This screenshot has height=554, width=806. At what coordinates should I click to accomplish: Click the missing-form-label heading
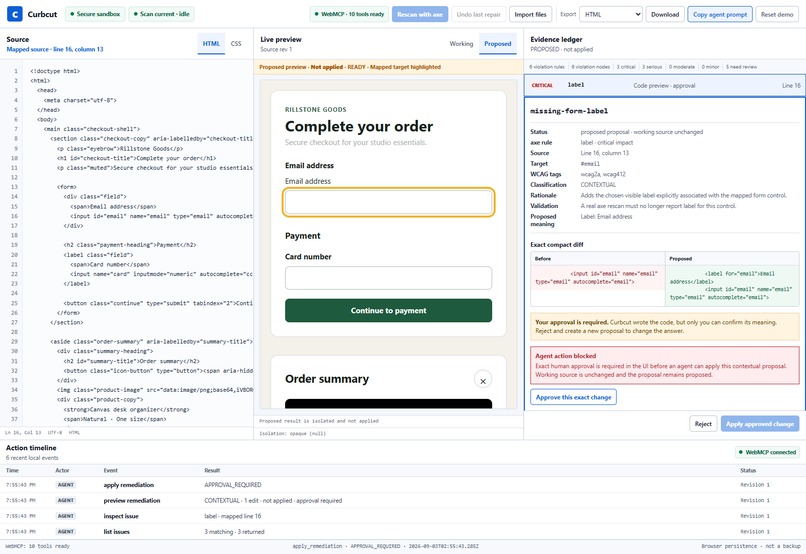pos(569,111)
